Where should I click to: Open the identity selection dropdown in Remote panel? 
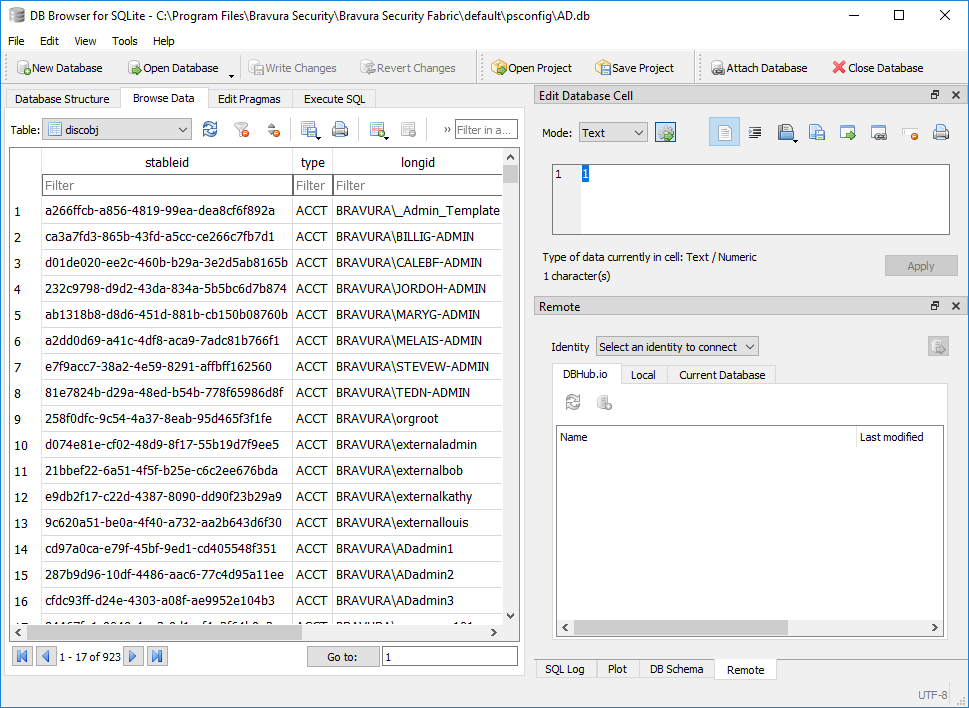[x=676, y=346]
